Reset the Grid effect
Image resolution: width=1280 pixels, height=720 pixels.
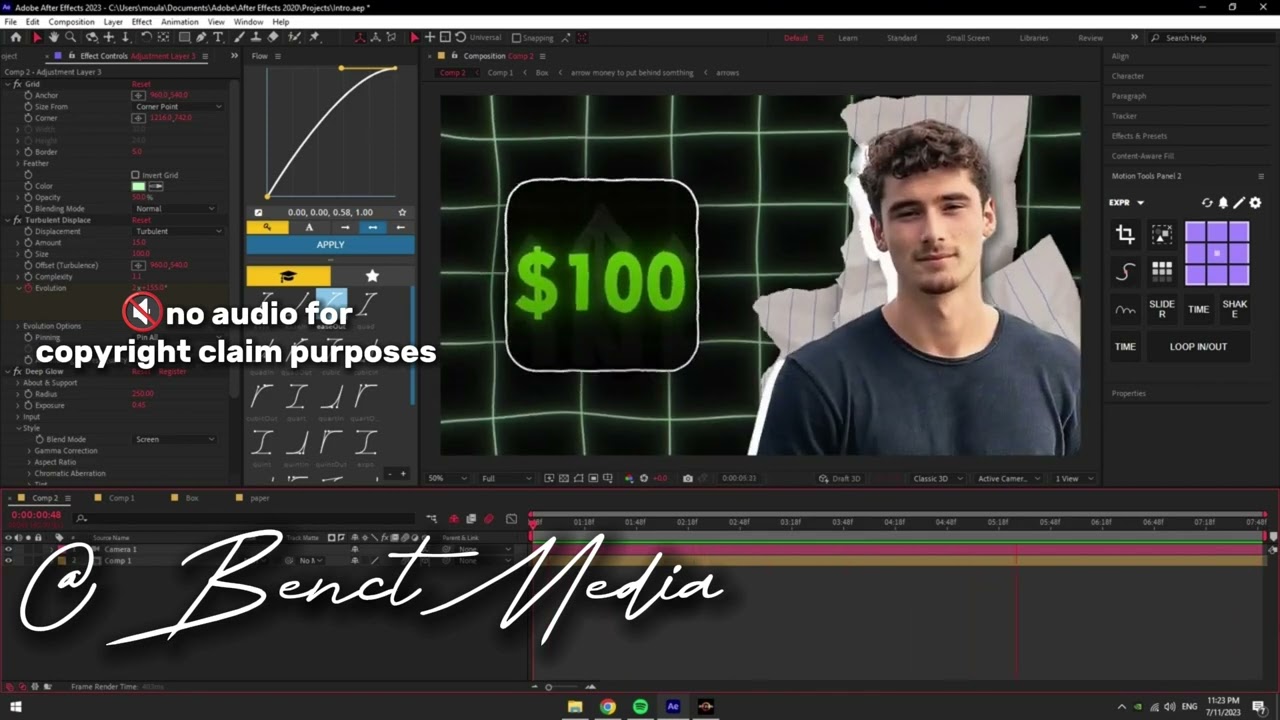tap(141, 84)
